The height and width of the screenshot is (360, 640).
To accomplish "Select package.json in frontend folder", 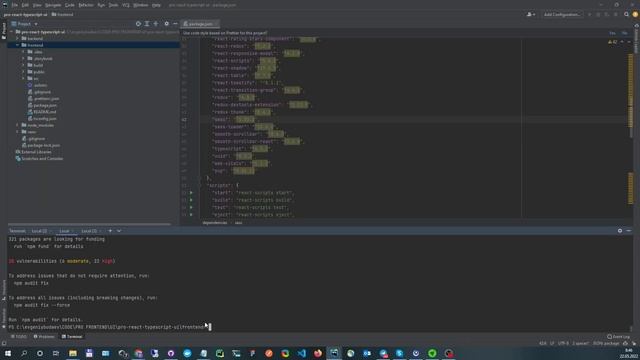I will coord(45,105).
